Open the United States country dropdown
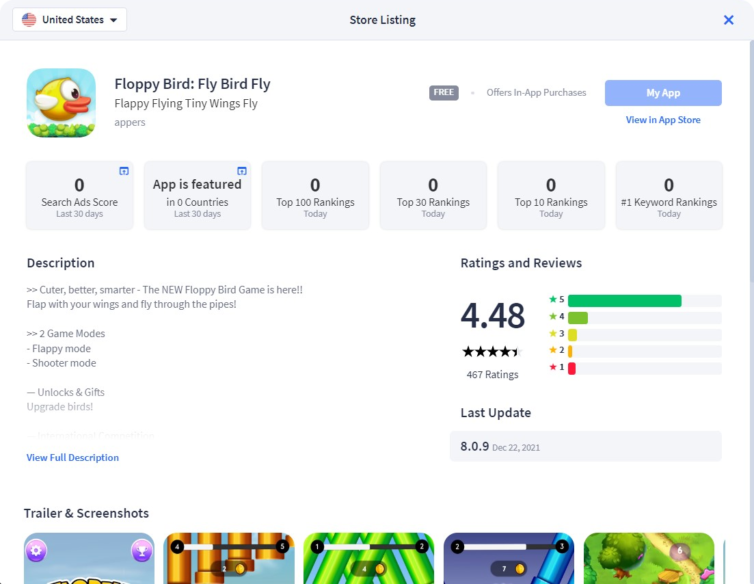The height and width of the screenshot is (584, 754). [x=70, y=20]
